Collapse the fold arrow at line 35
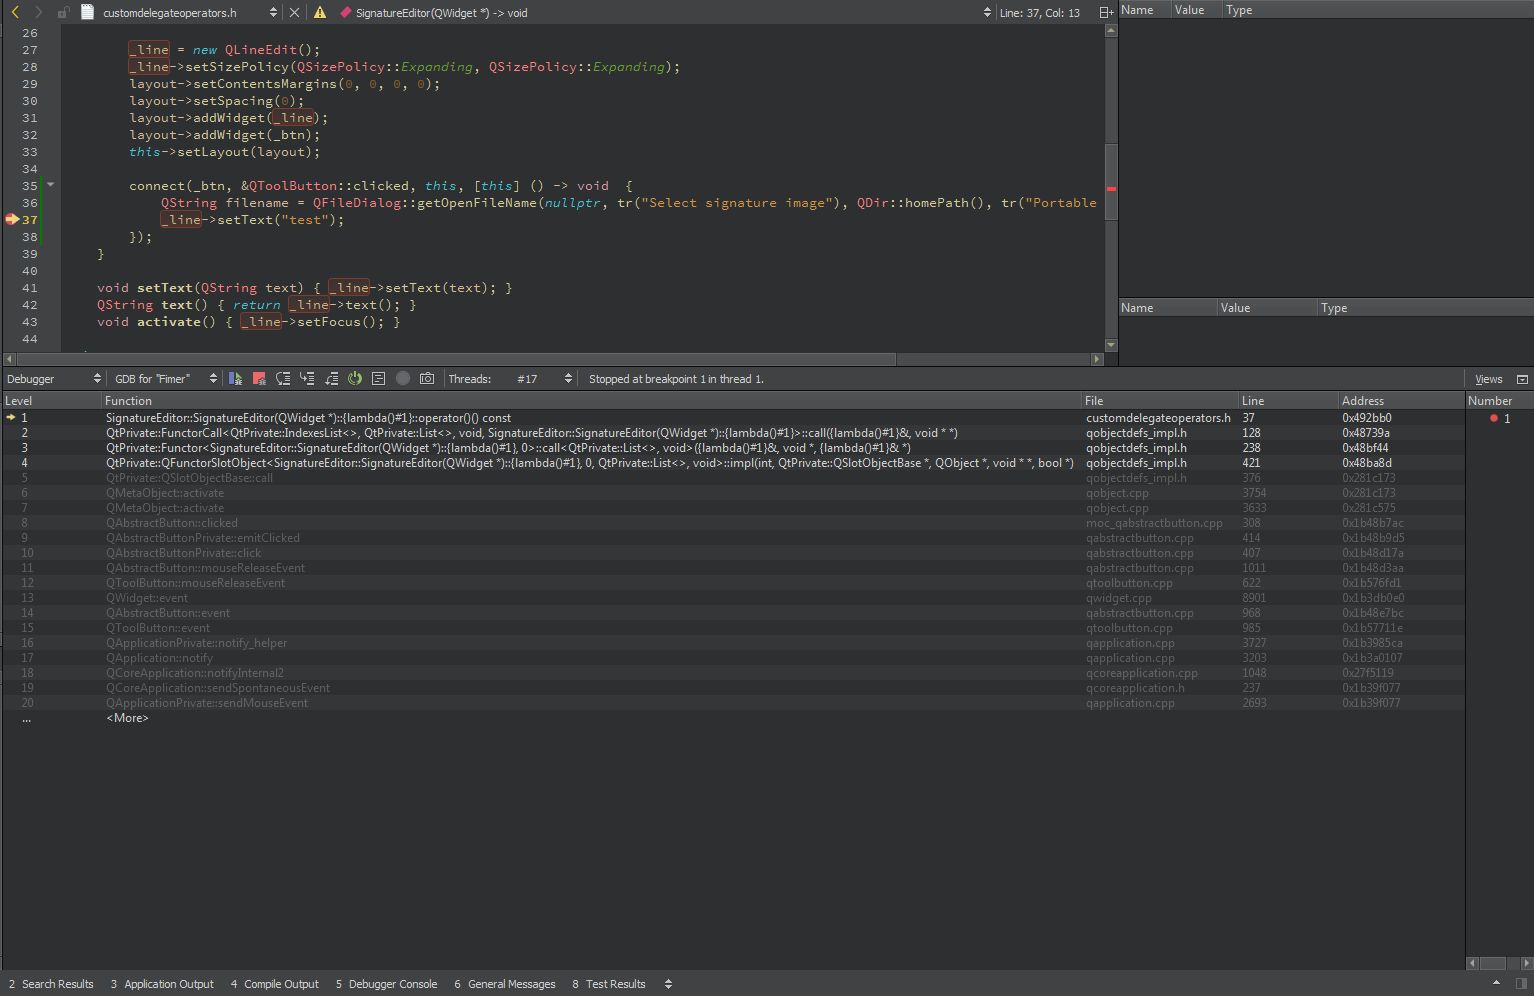Screen dimensions: 1534x996 [x=50, y=185]
